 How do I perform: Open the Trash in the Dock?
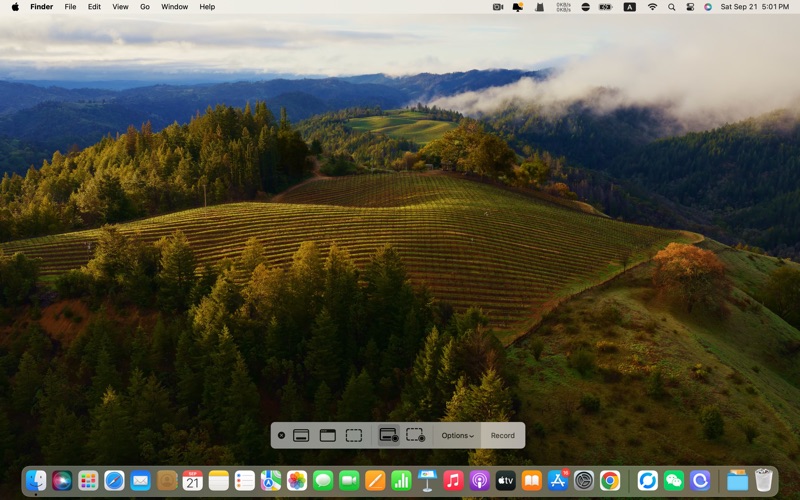tap(764, 480)
